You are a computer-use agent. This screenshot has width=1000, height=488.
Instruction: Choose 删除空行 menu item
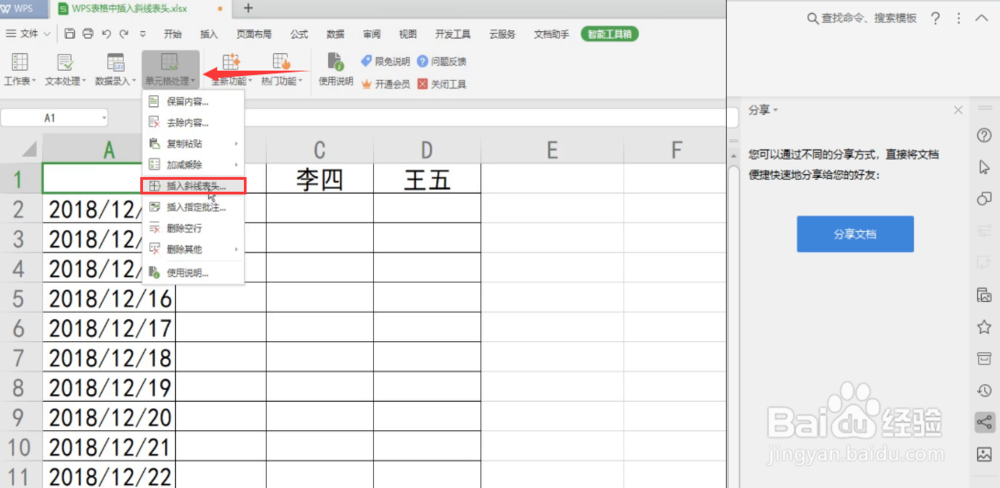tap(193, 228)
